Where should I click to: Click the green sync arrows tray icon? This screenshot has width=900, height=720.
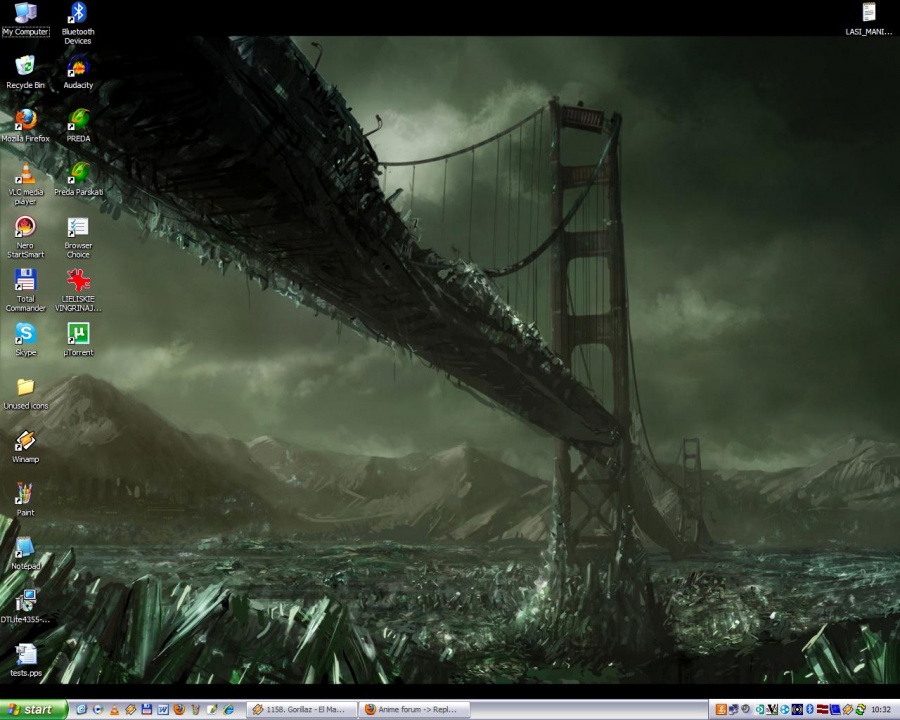pos(860,710)
